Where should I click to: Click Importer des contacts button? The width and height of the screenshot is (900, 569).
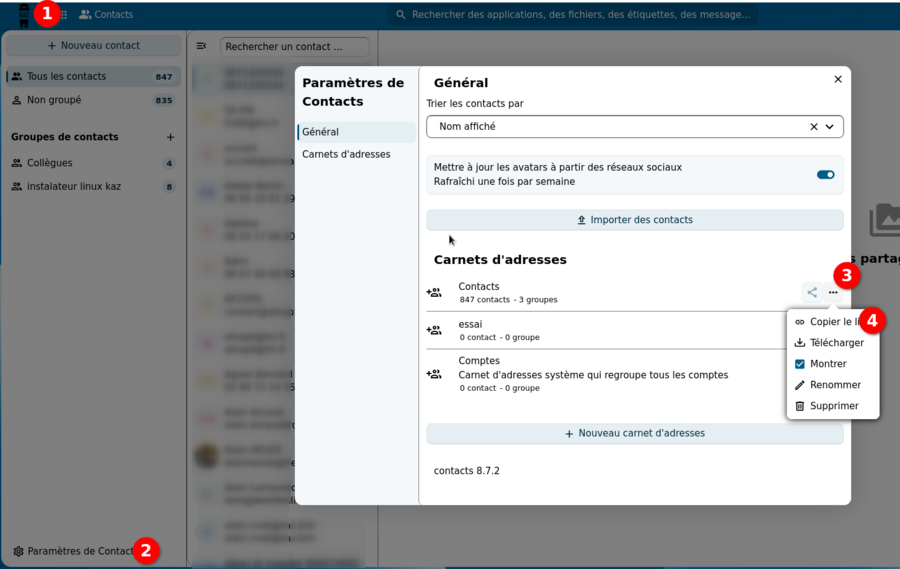coord(635,220)
